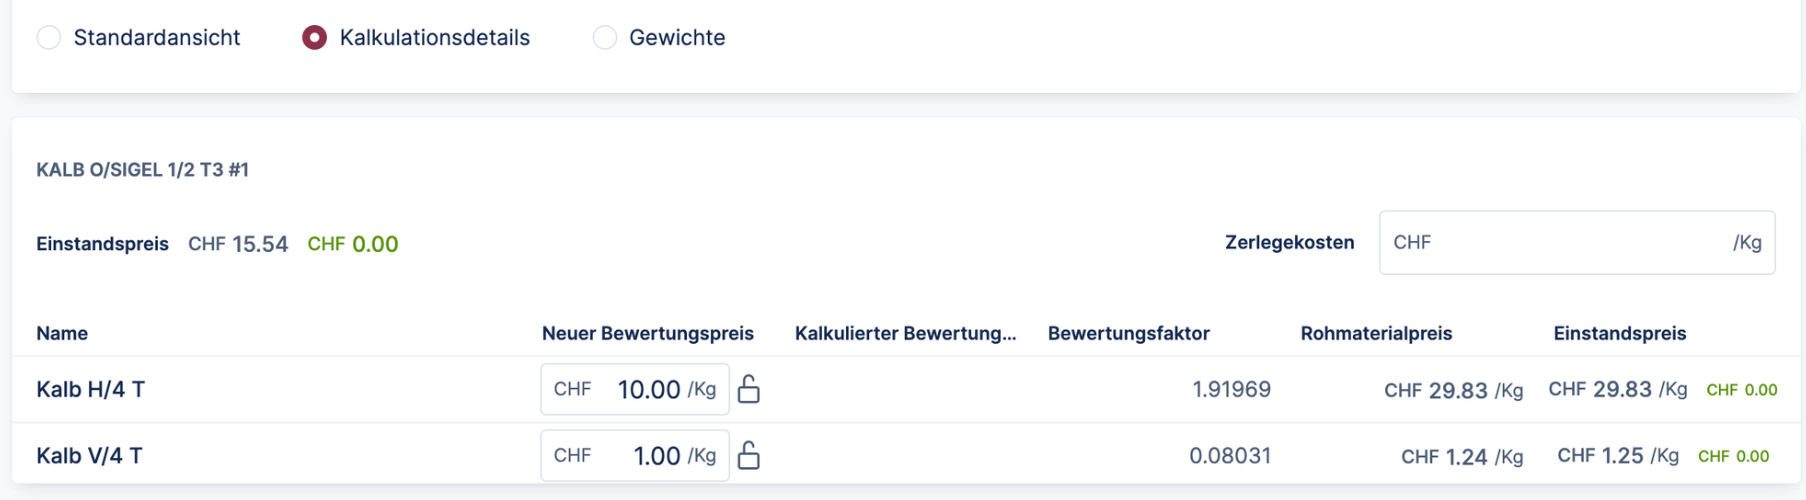Screen dimensions: 1806x500
Task: Click the Bewertungsfaktor value 0.08031
Action: pos(1230,456)
